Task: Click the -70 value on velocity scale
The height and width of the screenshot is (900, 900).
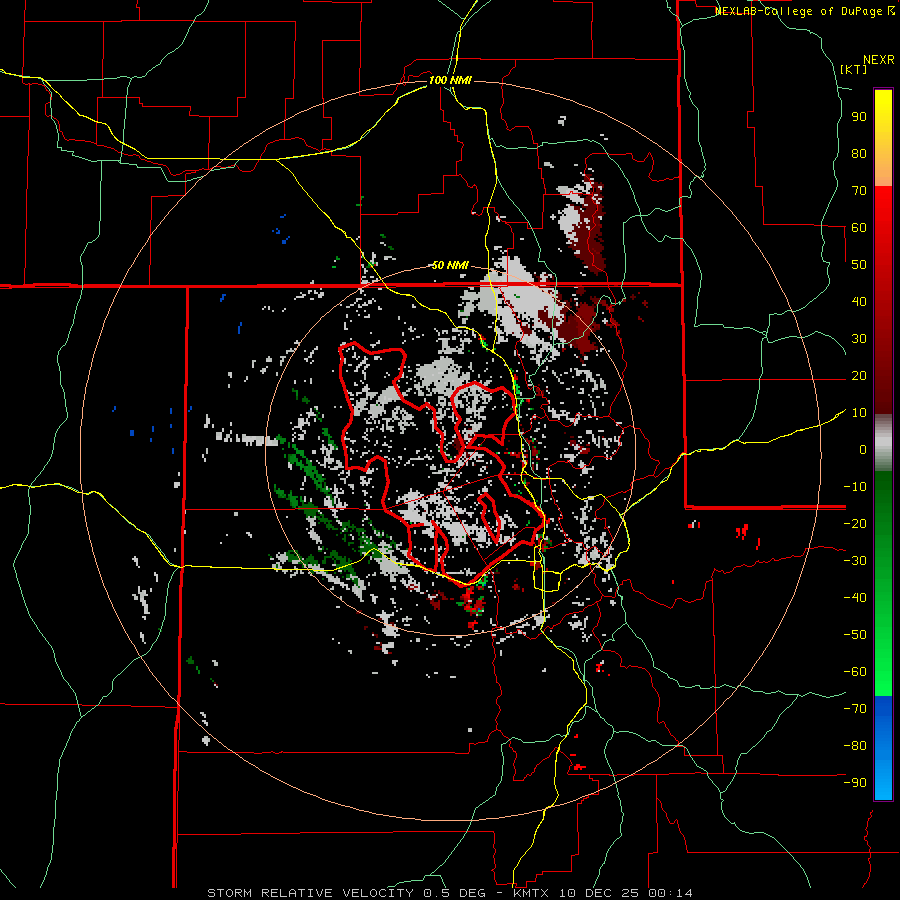Action: [855, 709]
